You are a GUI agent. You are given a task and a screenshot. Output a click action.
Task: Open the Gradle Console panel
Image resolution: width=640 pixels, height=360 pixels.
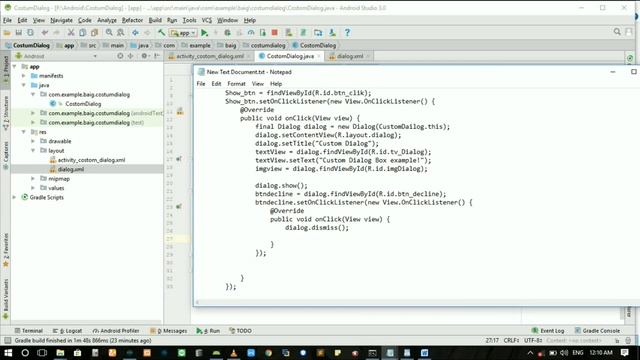pos(597,331)
